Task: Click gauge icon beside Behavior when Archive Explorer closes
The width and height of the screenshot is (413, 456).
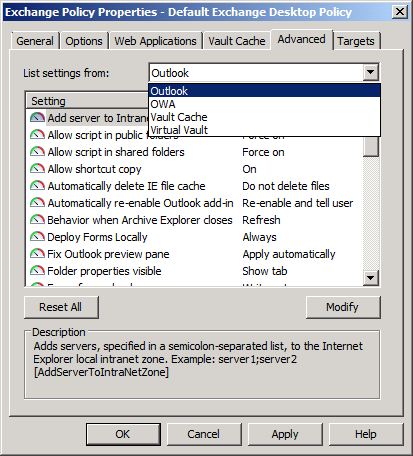Action: (37, 220)
